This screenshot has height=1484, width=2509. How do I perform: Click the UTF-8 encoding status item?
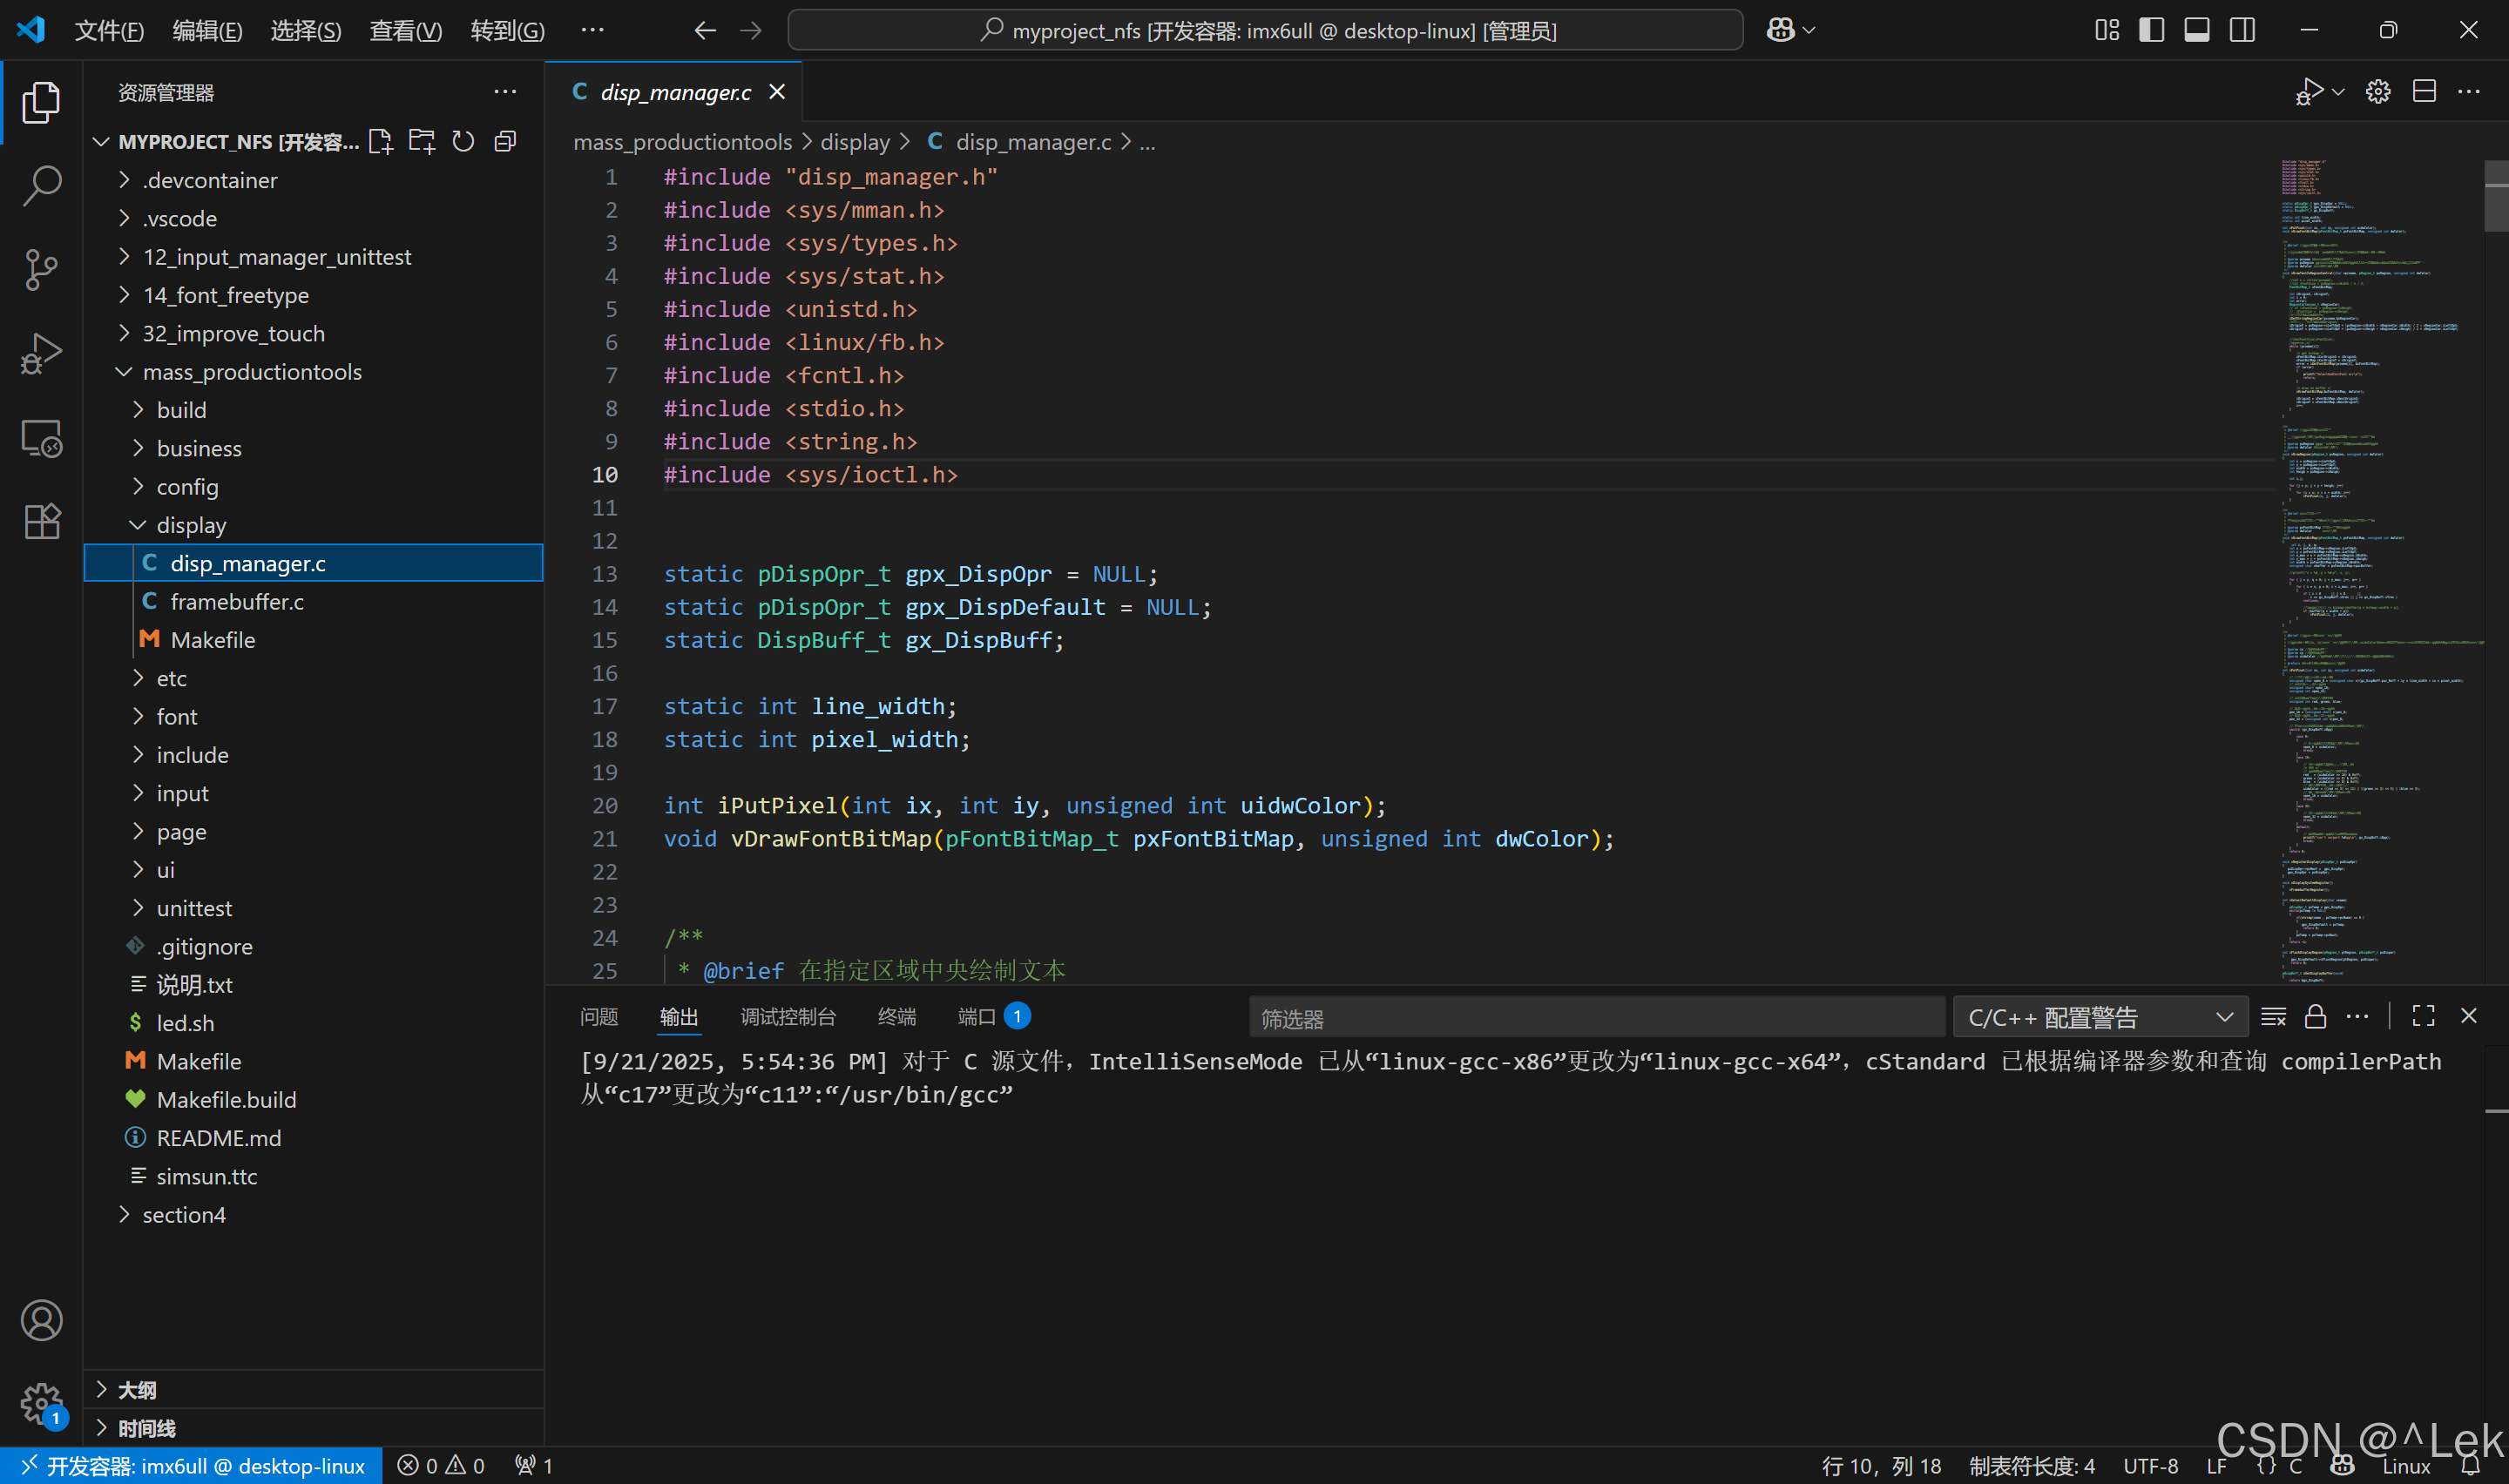pyautogui.click(x=2150, y=1466)
